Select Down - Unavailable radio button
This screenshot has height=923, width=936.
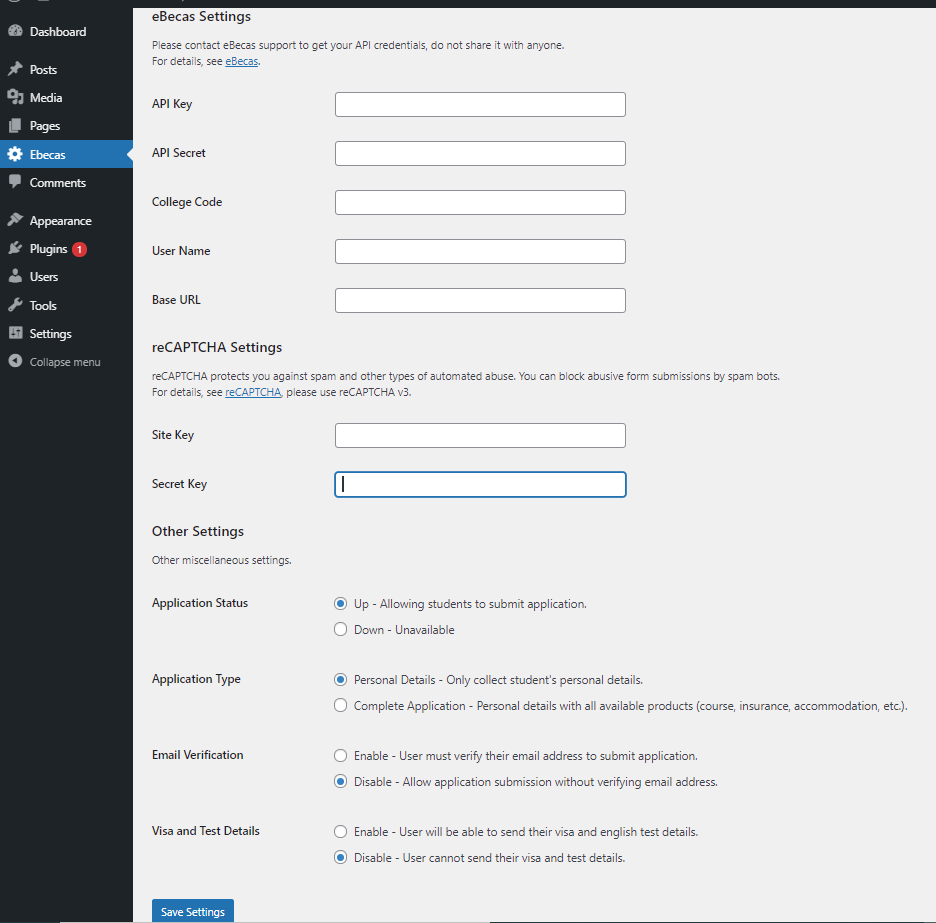tap(340, 629)
